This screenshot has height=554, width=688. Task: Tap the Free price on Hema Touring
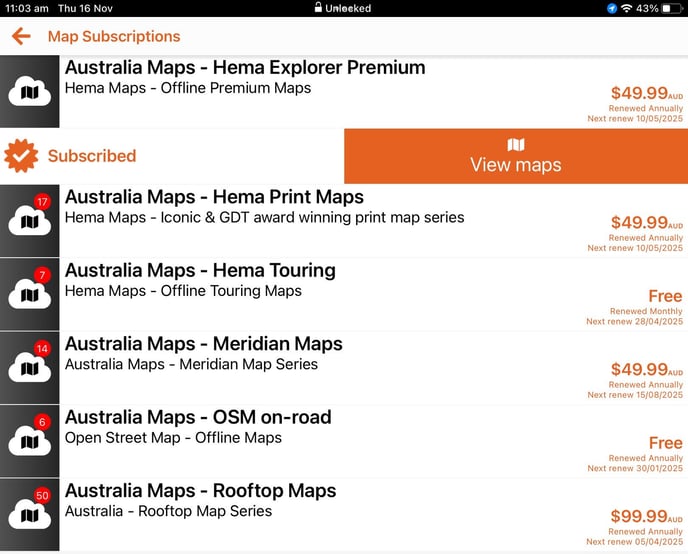665,296
